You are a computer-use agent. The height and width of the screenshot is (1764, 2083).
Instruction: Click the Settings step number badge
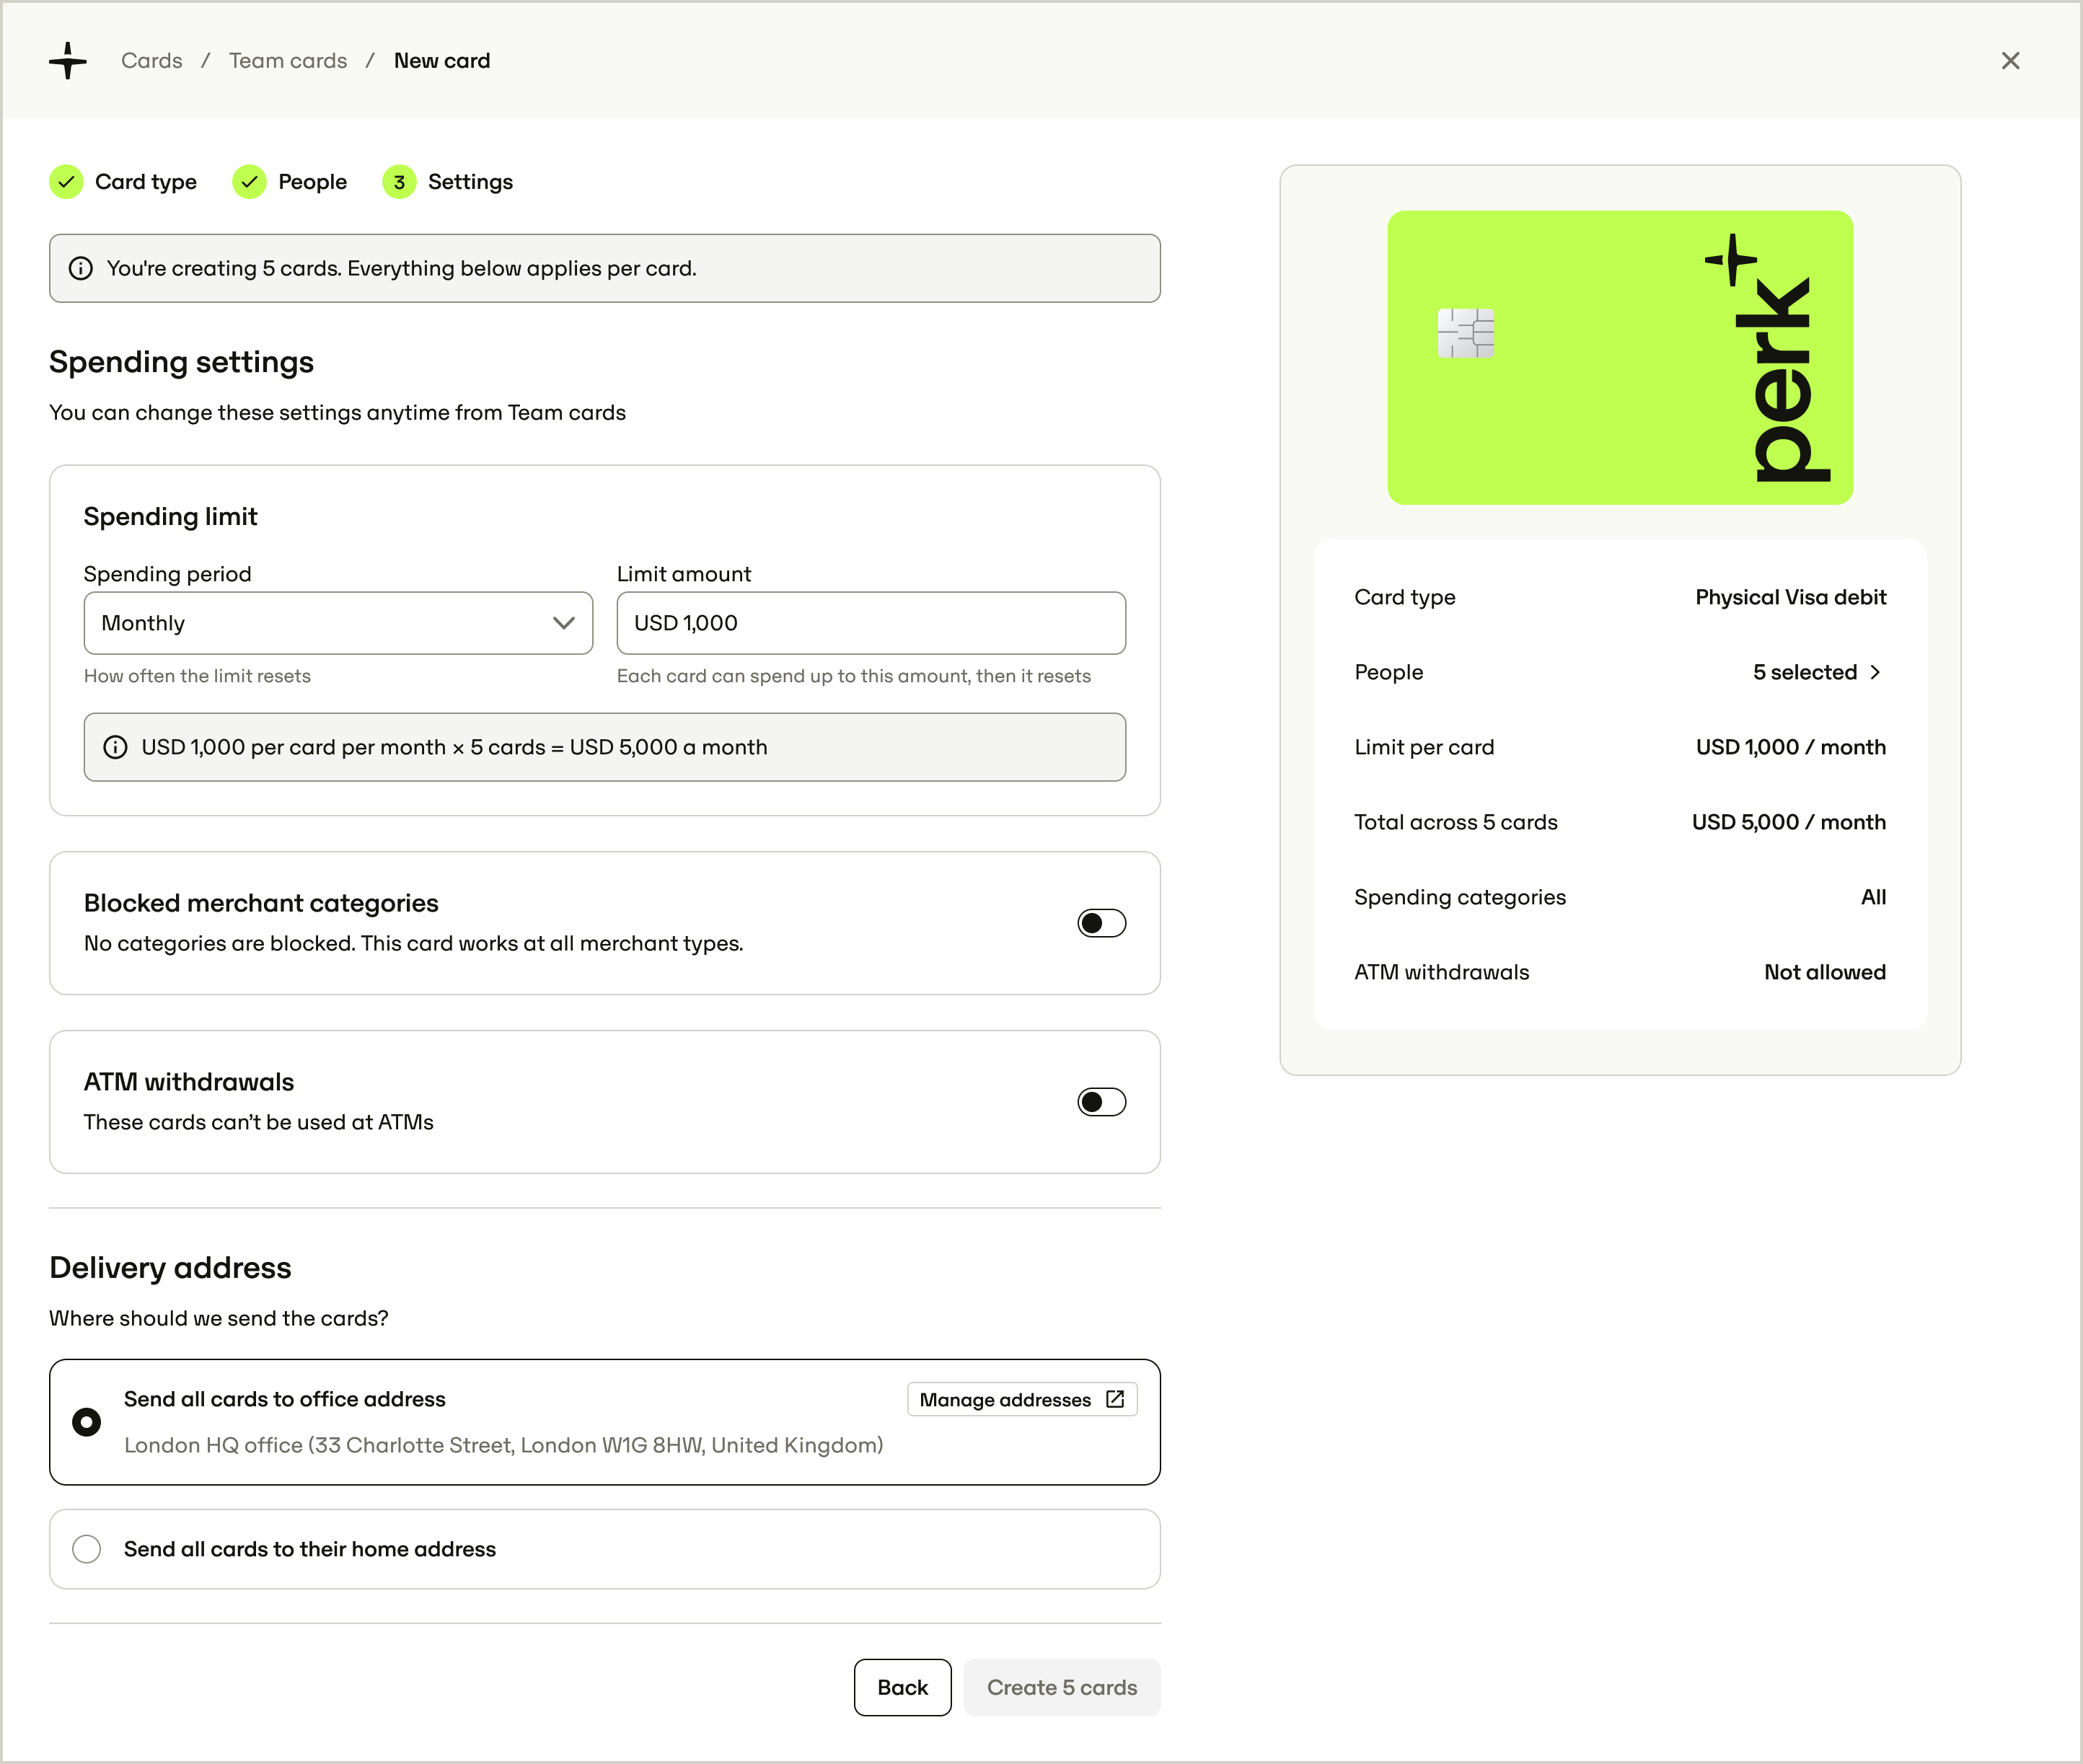click(399, 182)
